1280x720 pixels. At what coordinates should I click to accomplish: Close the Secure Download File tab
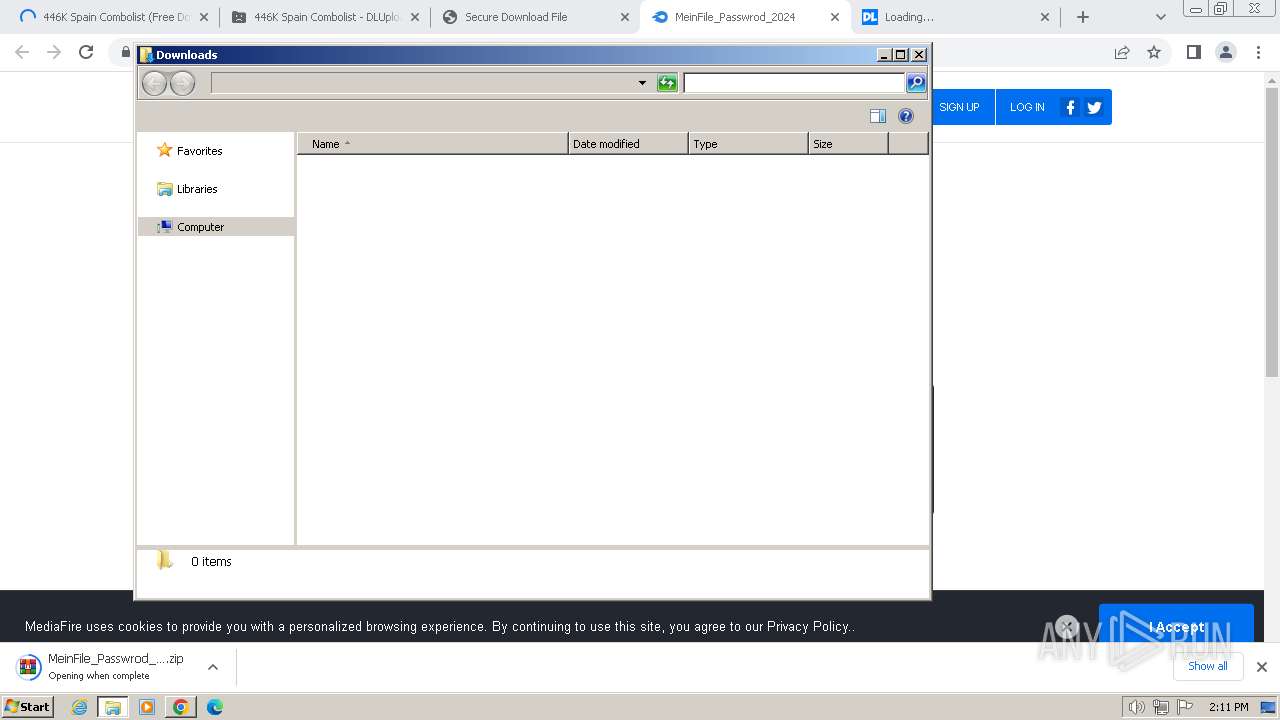click(x=625, y=17)
